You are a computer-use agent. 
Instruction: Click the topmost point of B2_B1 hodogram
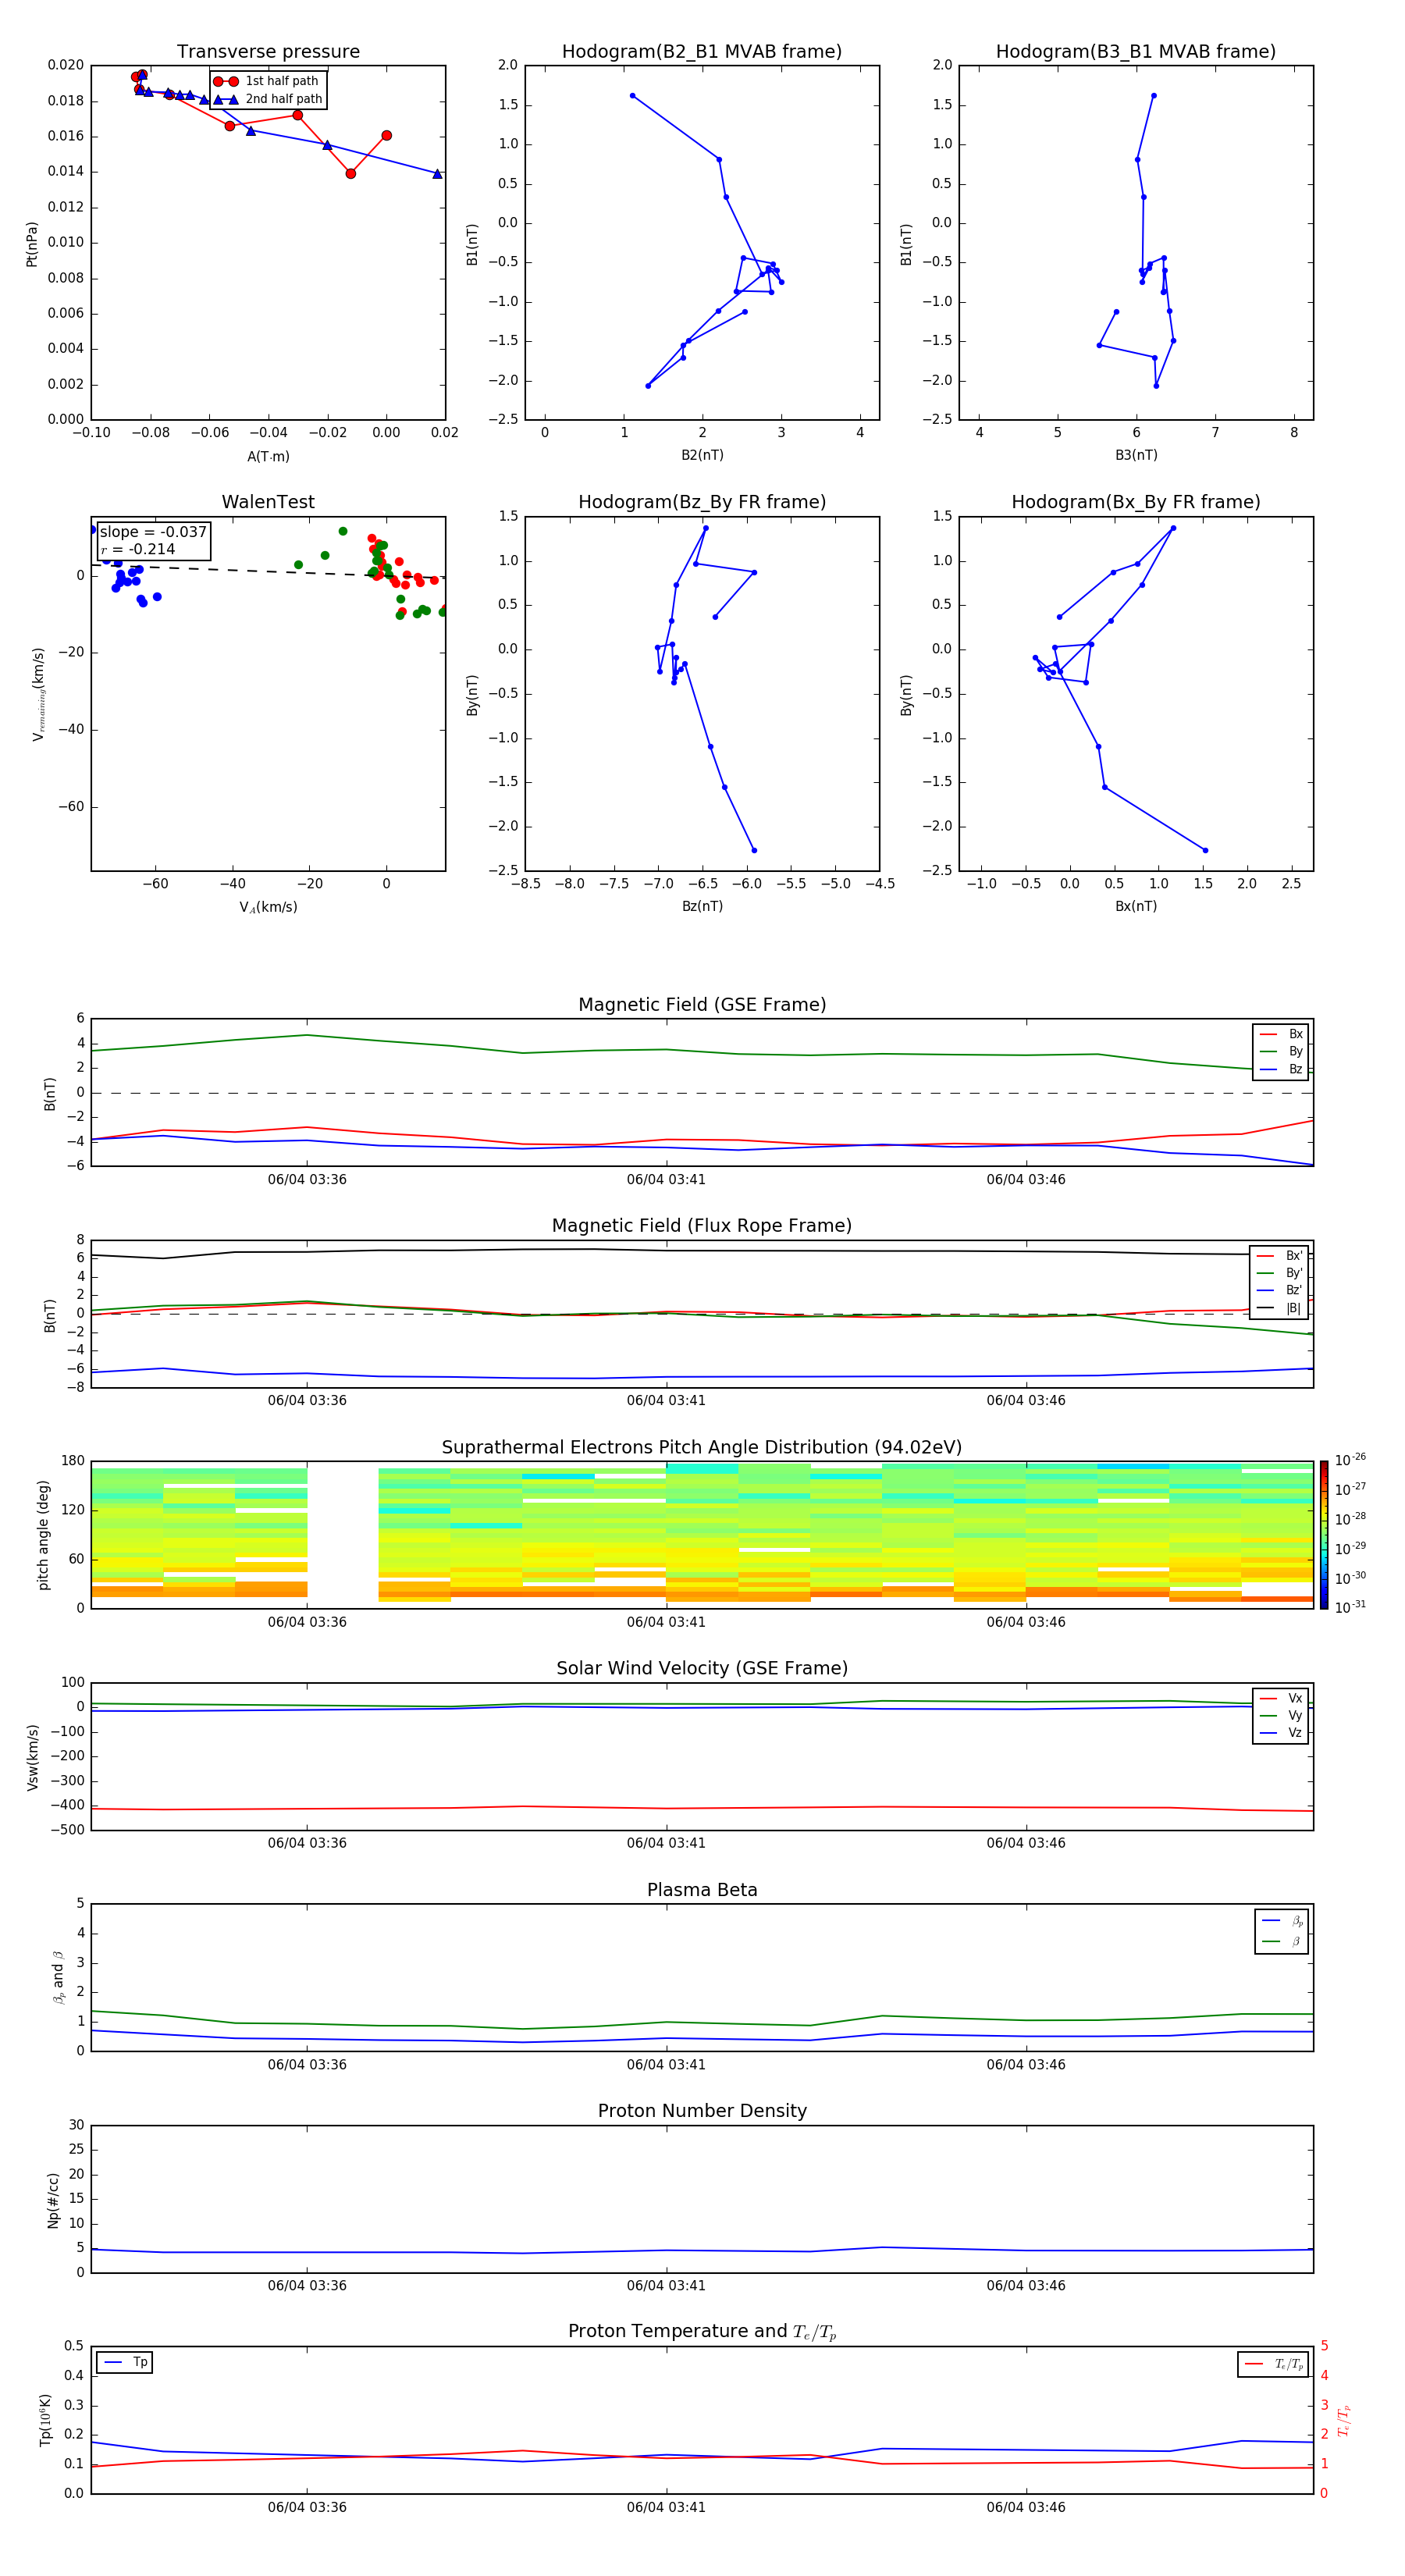(632, 96)
